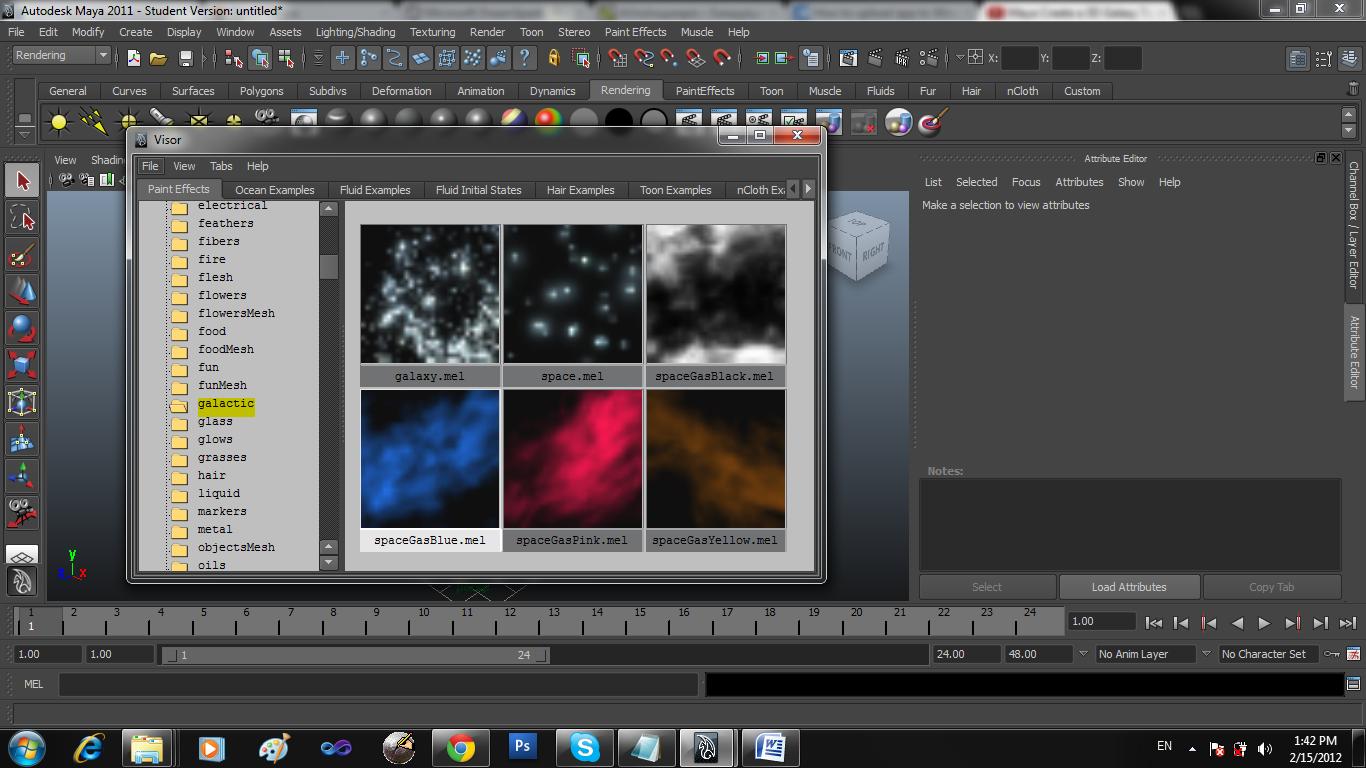1366x768 pixels.
Task: Go to start of playback range
Action: click(x=1153, y=622)
